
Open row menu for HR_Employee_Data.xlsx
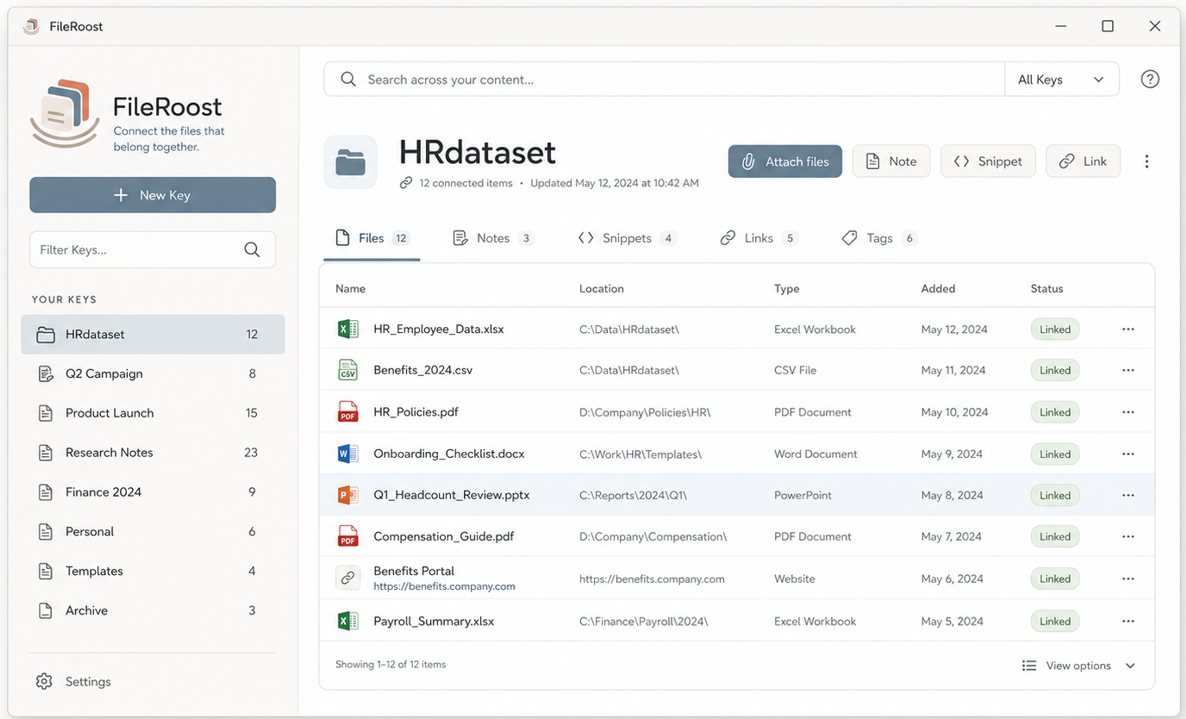1128,329
